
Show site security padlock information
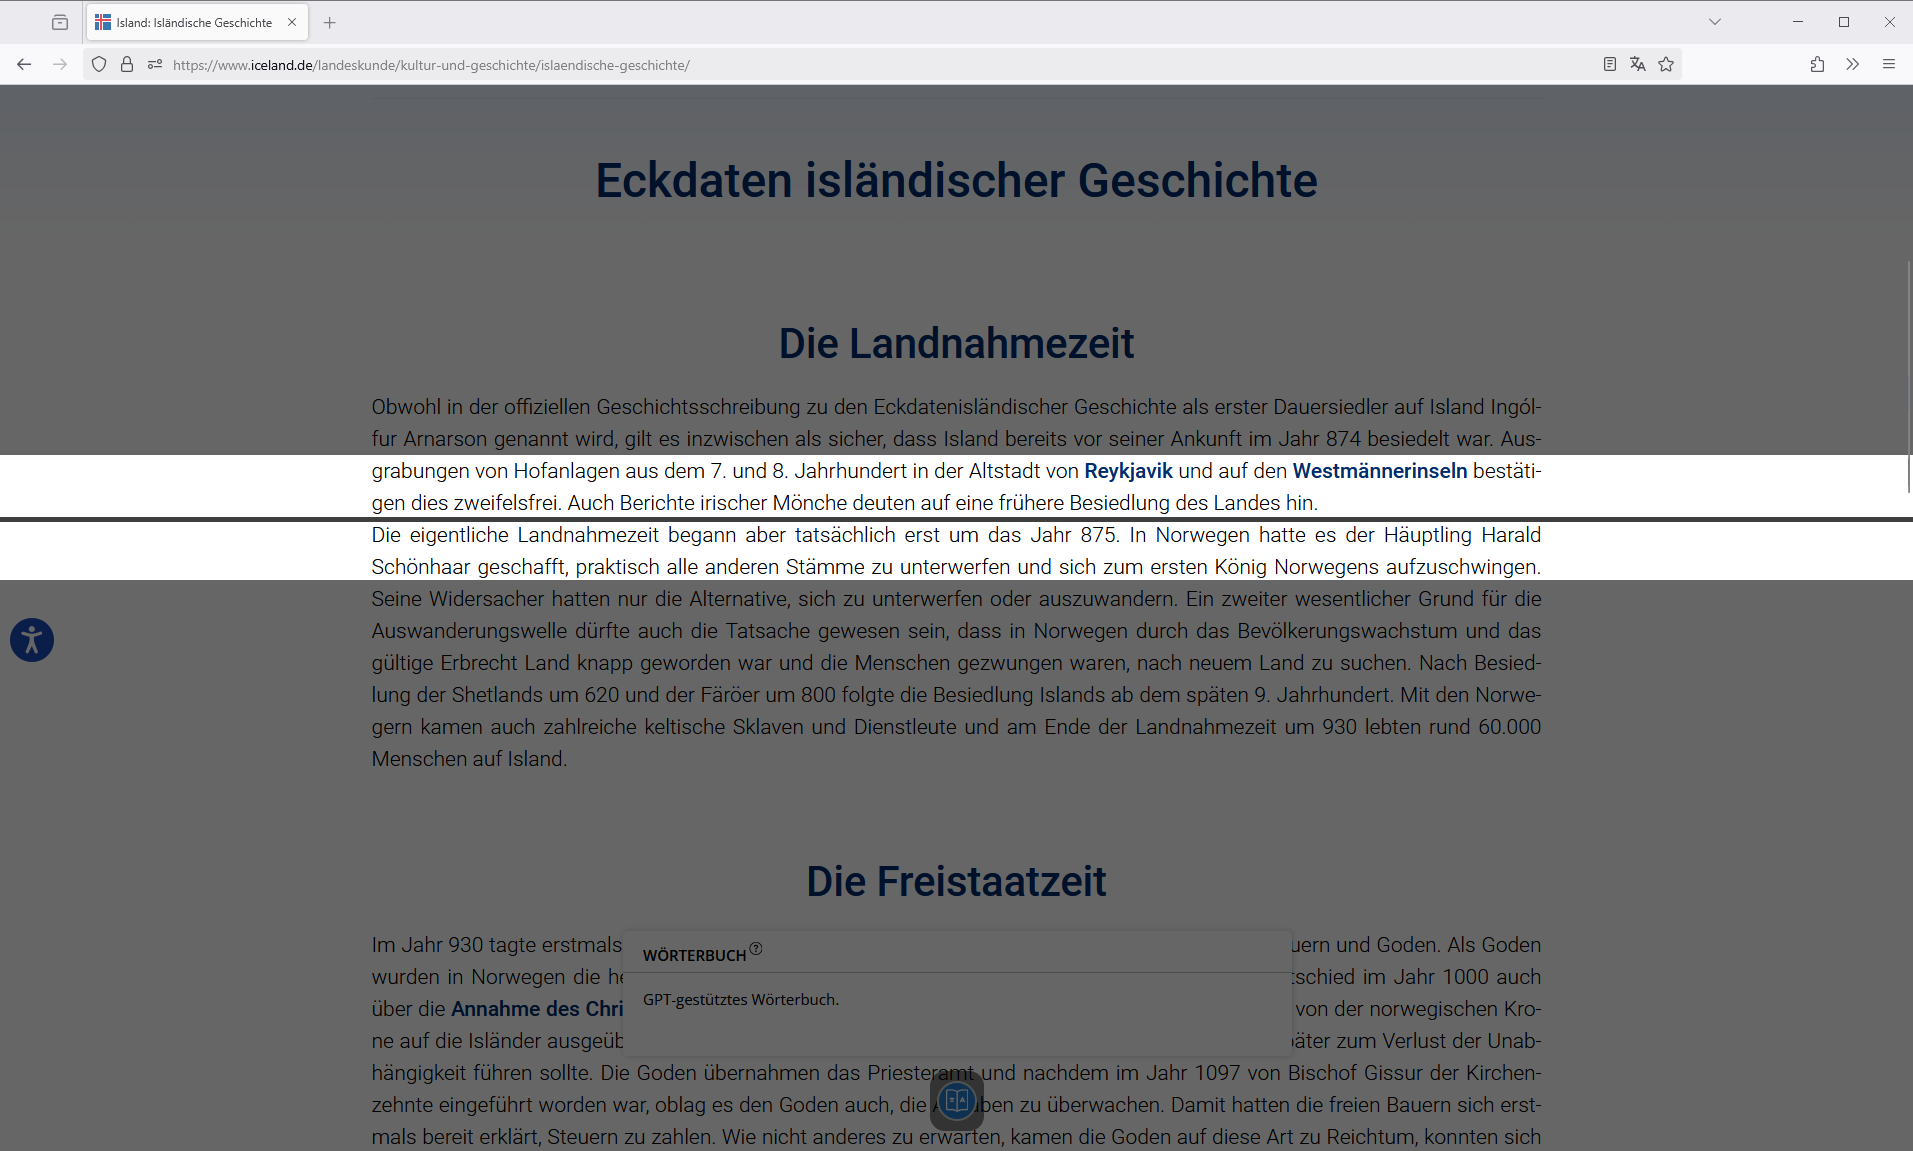point(127,64)
